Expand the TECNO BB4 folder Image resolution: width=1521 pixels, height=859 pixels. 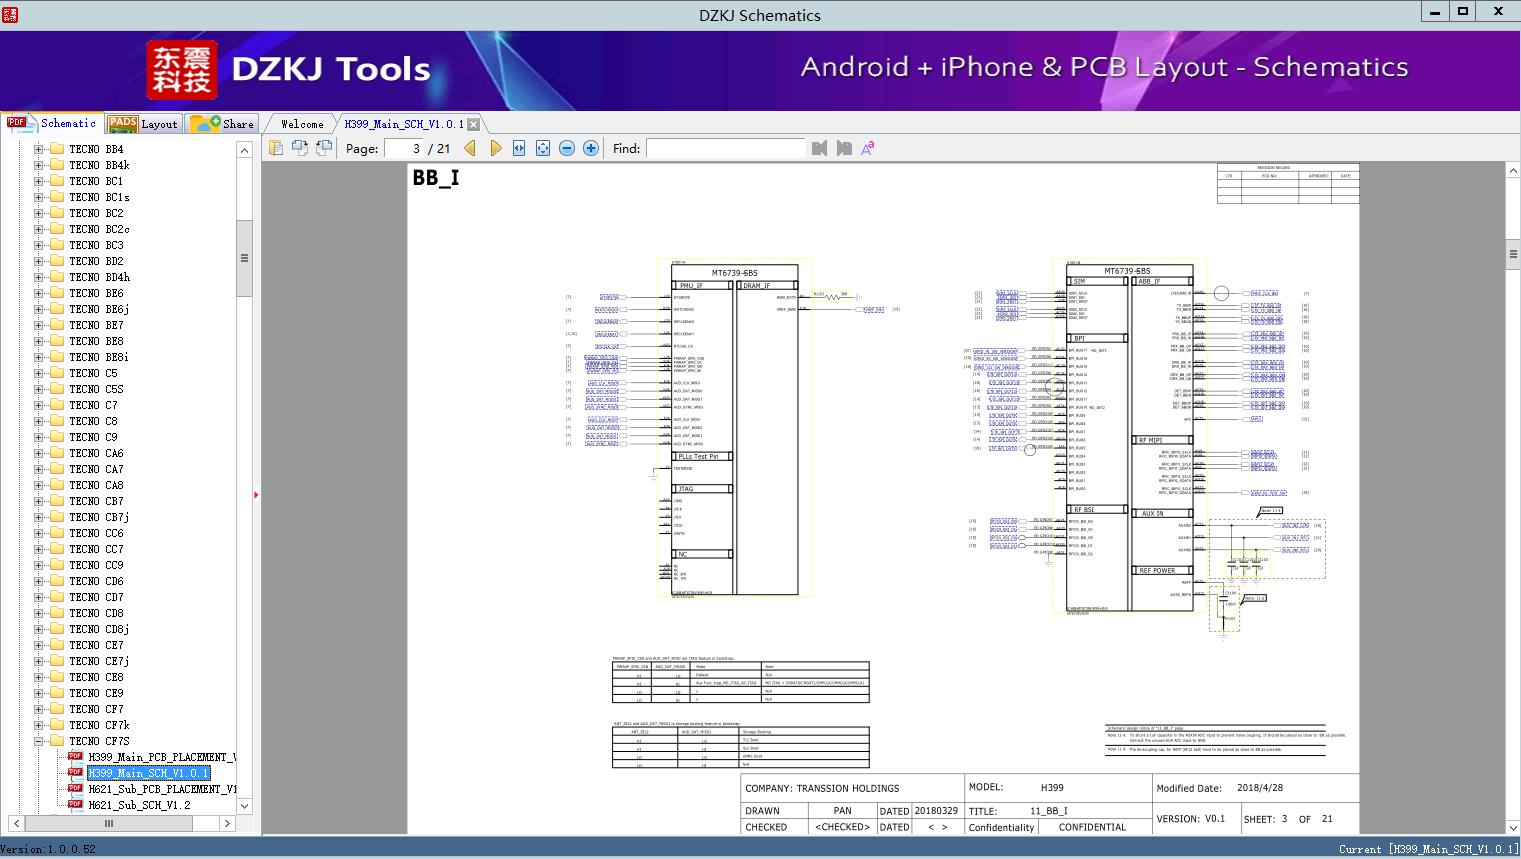(39, 149)
